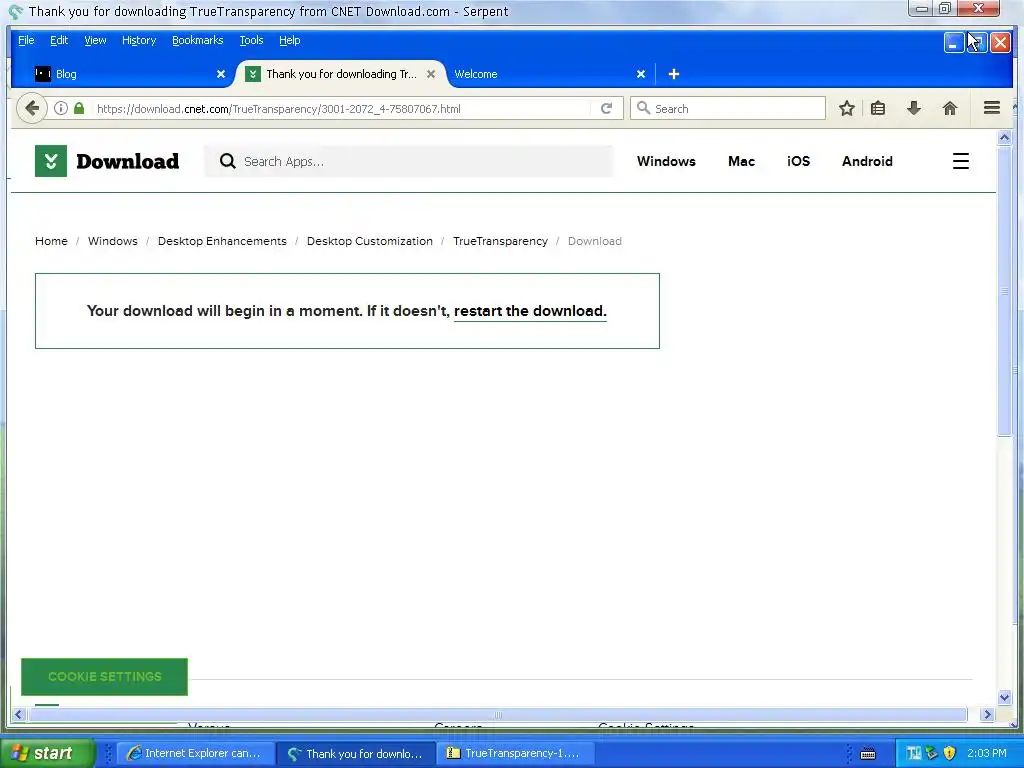1024x768 pixels.
Task: Open Windows breadcrumb link
Action: pyautogui.click(x=112, y=241)
